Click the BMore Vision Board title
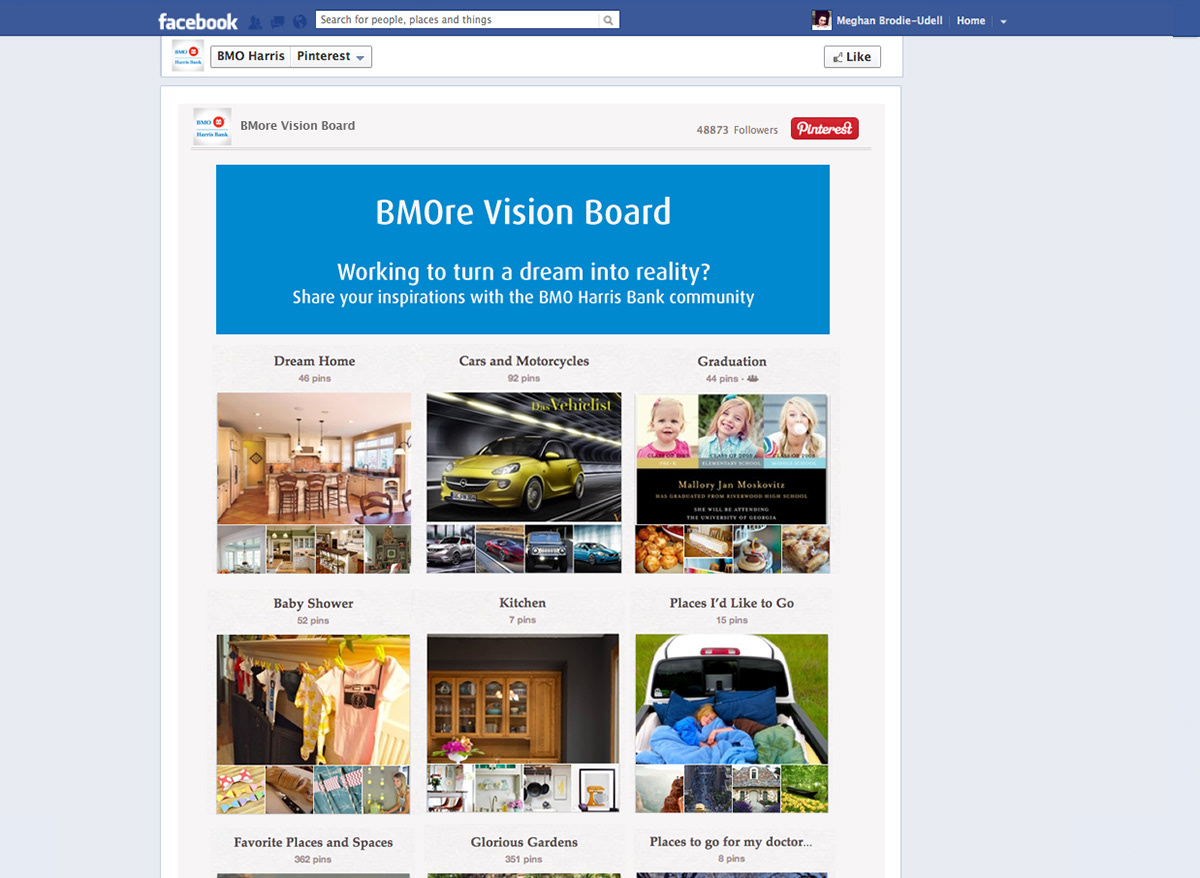 (298, 126)
